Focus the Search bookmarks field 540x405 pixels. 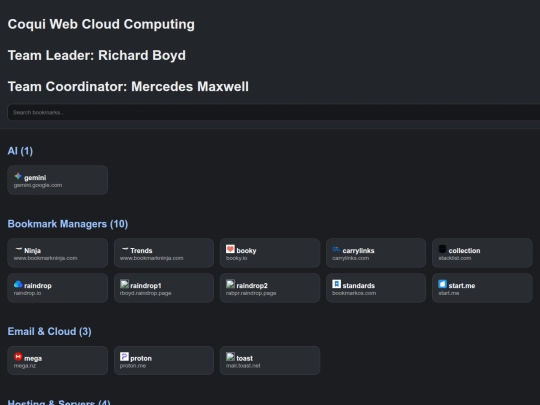pos(274,113)
